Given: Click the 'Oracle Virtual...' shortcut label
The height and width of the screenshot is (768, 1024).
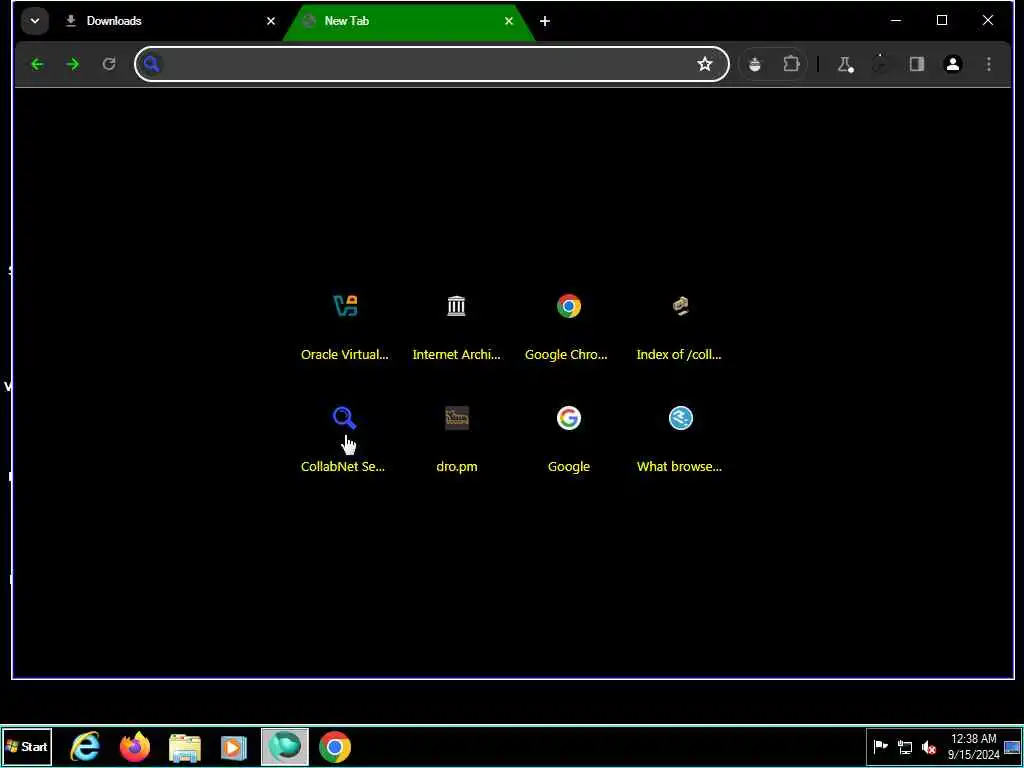Looking at the screenshot, I should [x=344, y=355].
